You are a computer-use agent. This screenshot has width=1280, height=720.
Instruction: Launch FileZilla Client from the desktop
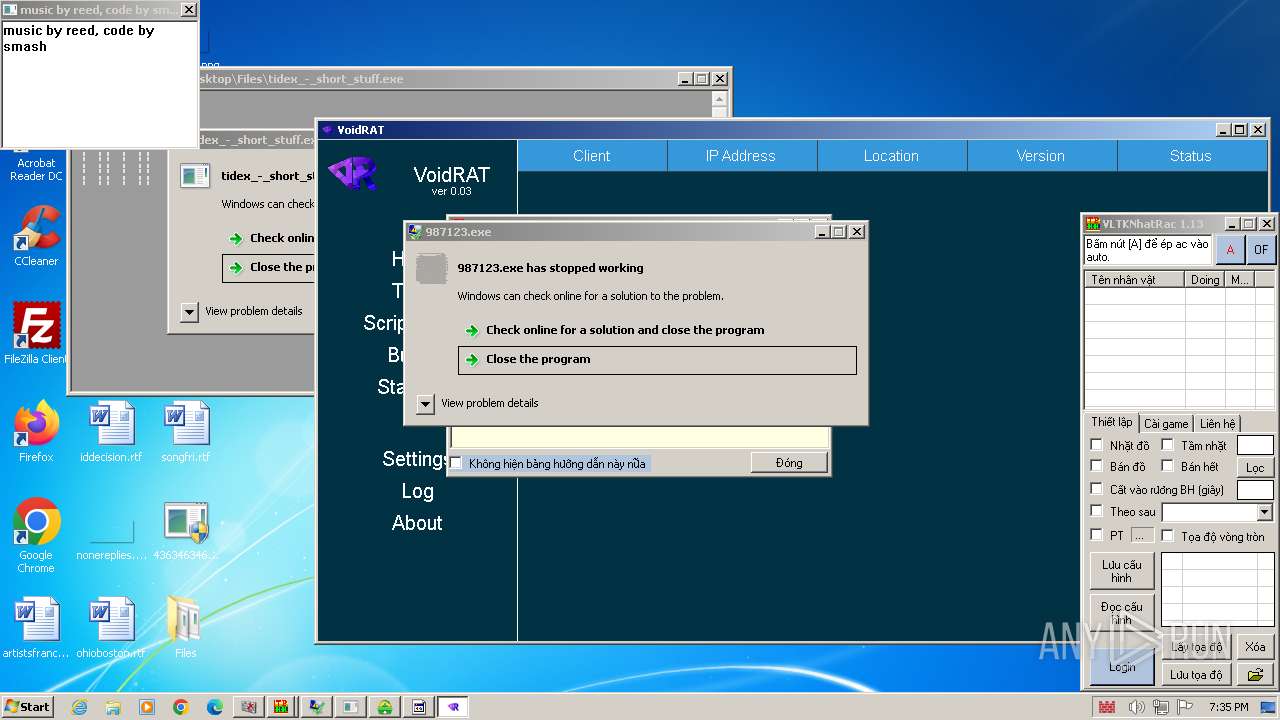36,333
